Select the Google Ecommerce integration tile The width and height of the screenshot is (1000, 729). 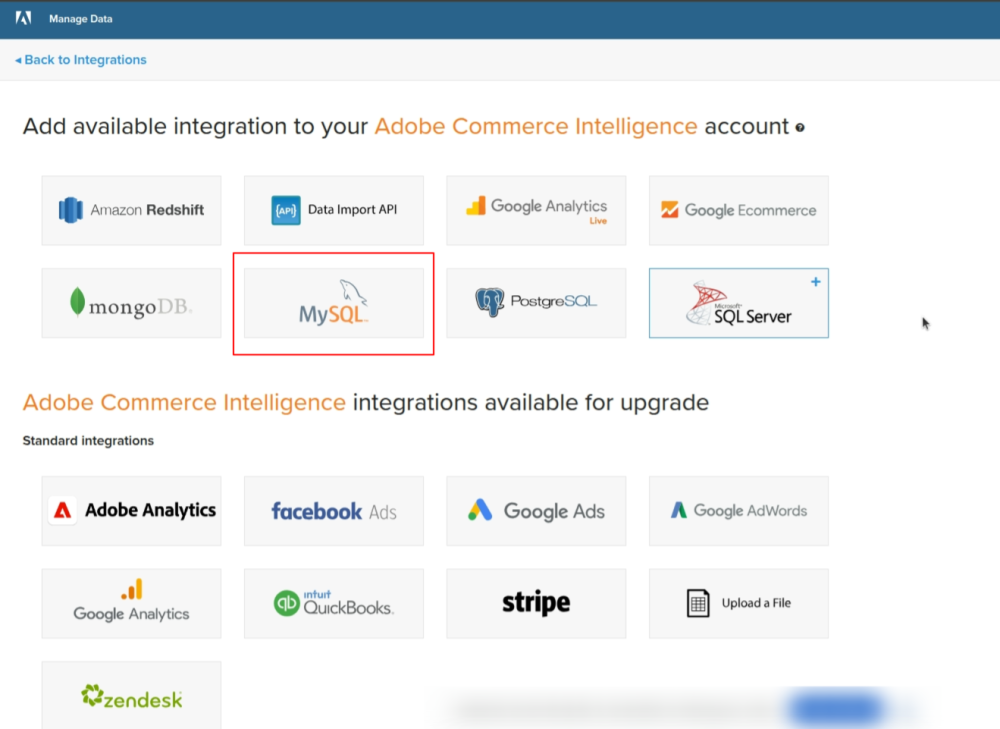[738, 210]
